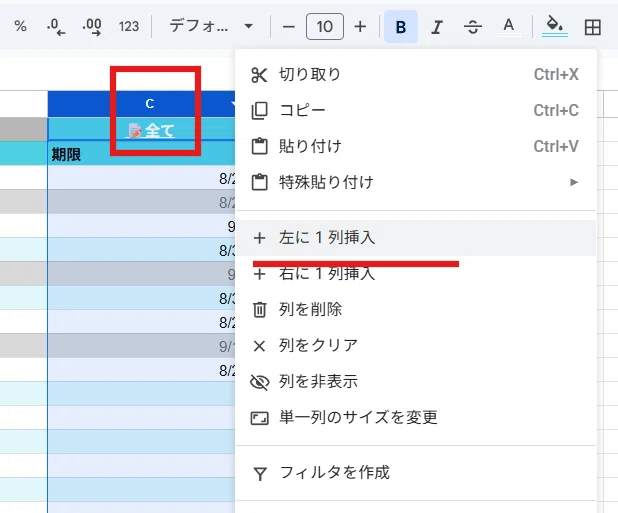Select 列を非表示 to hide column
Viewport: 618px width, 513px height.
tap(416, 381)
